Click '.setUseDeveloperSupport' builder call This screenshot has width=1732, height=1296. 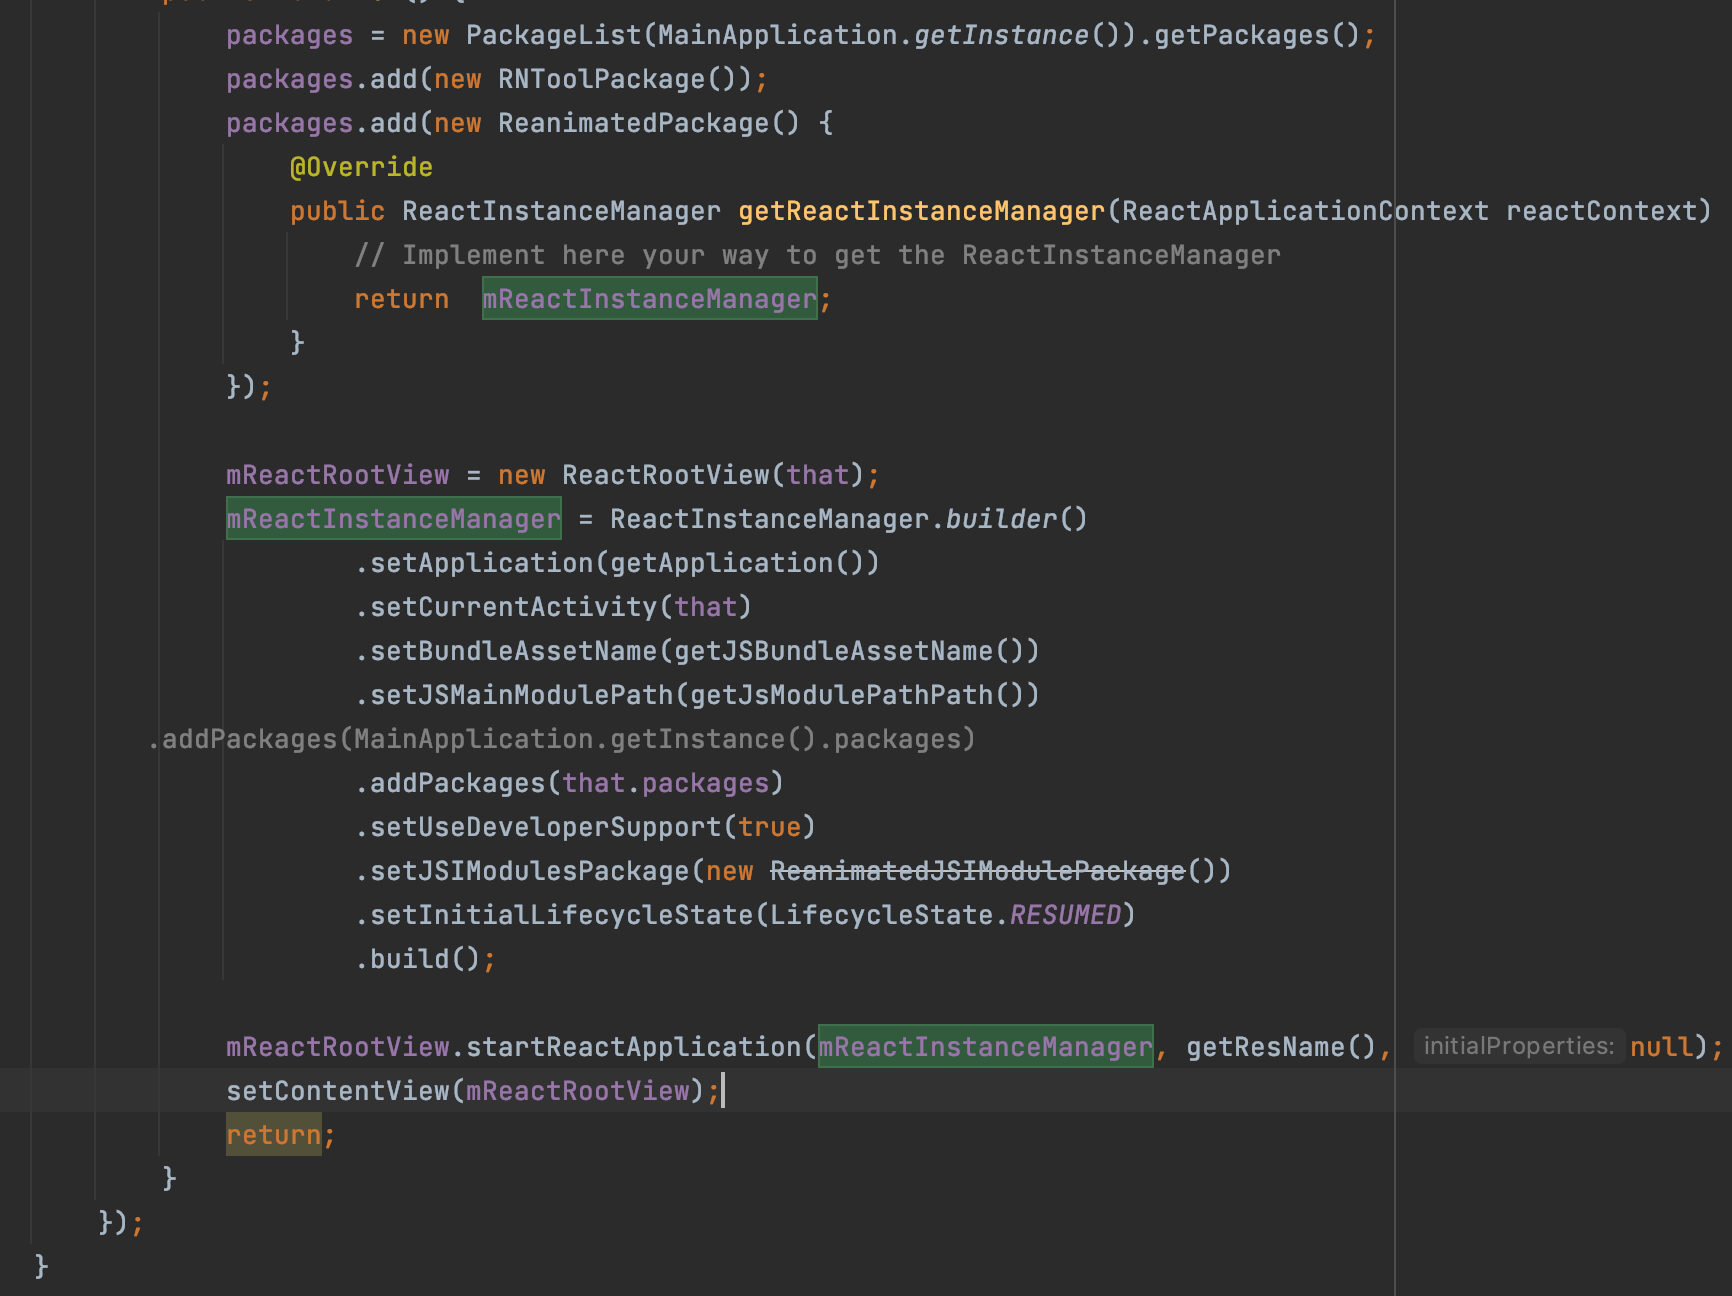point(538,827)
